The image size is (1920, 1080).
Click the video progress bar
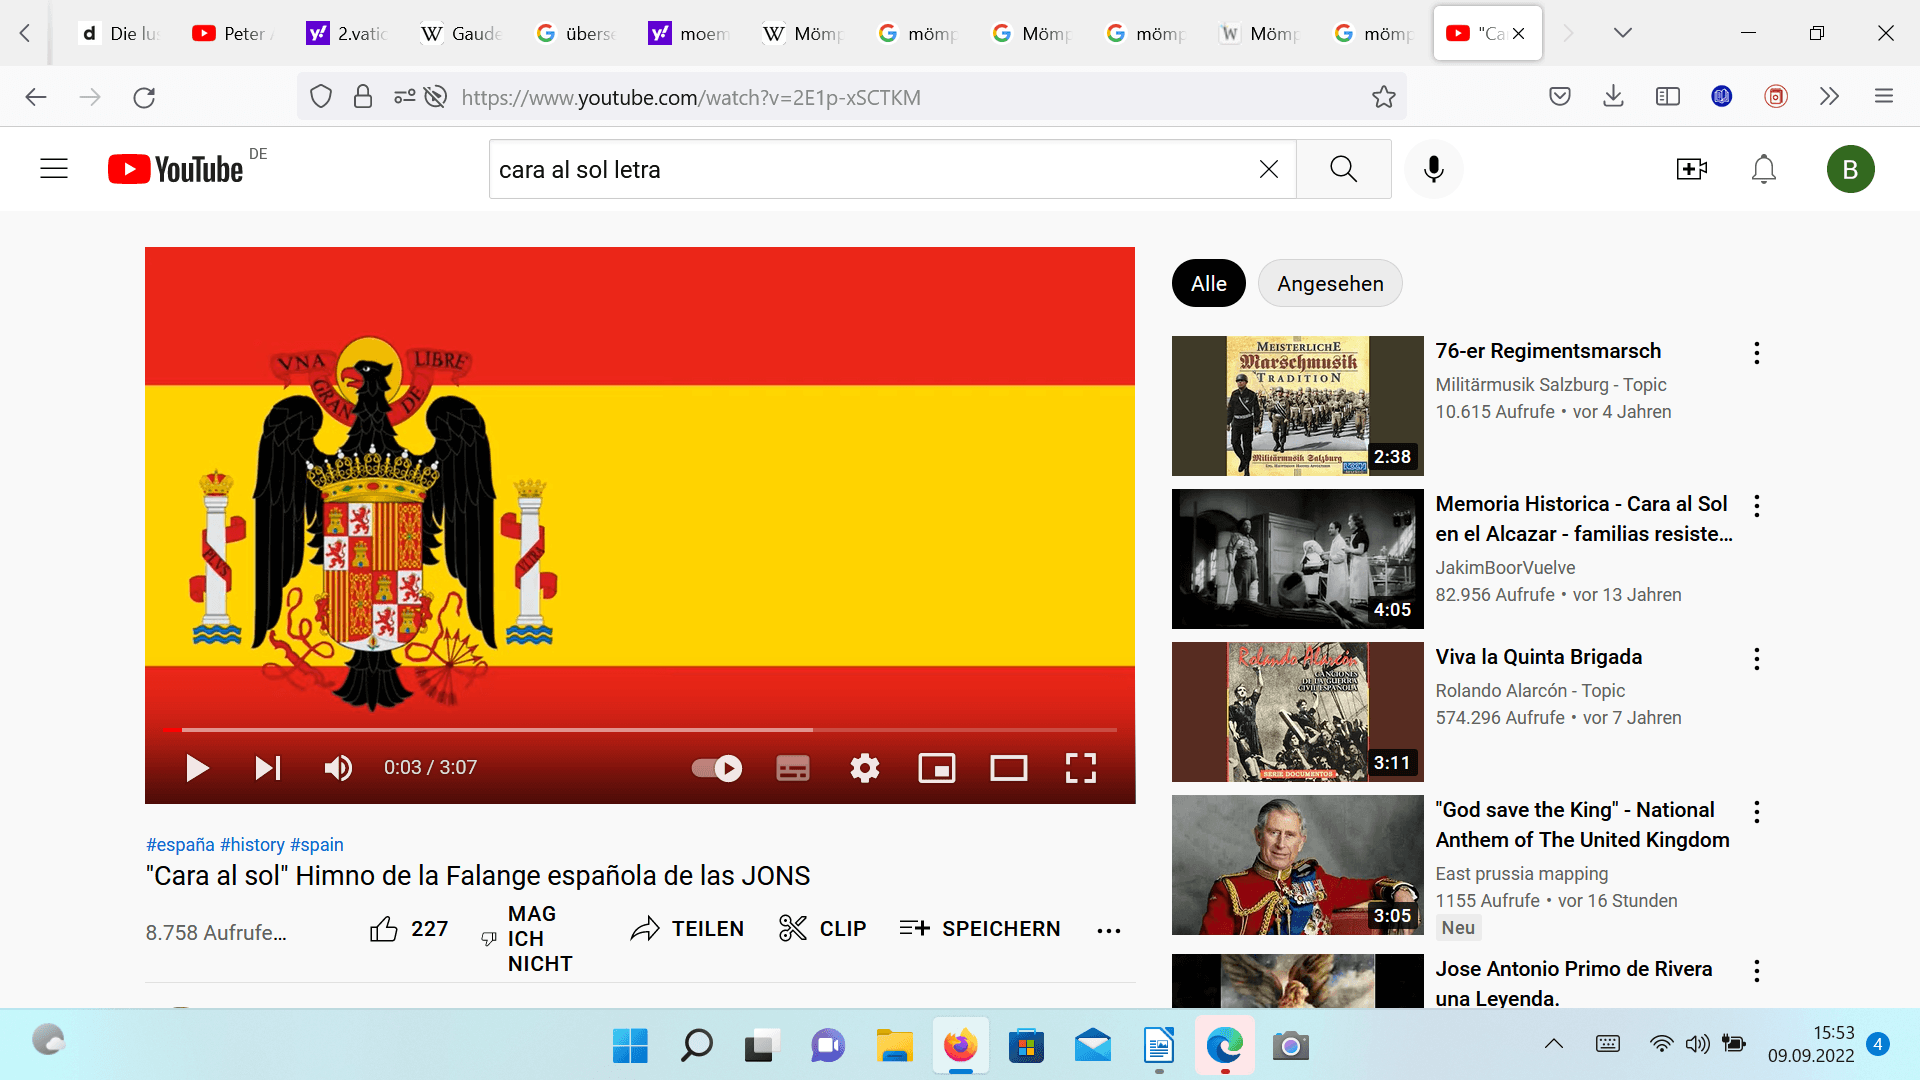640,730
